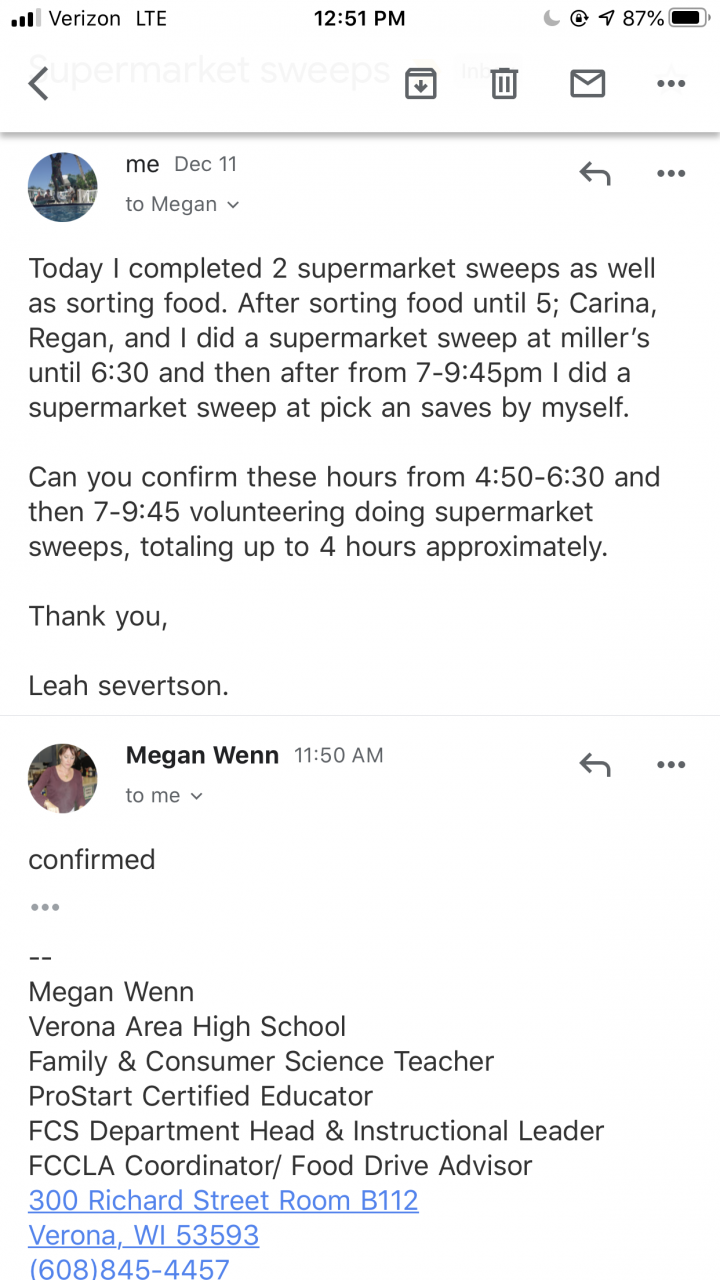Call the (608)845-4457 phone link
Viewport: 720px width, 1280px height.
click(x=129, y=1268)
